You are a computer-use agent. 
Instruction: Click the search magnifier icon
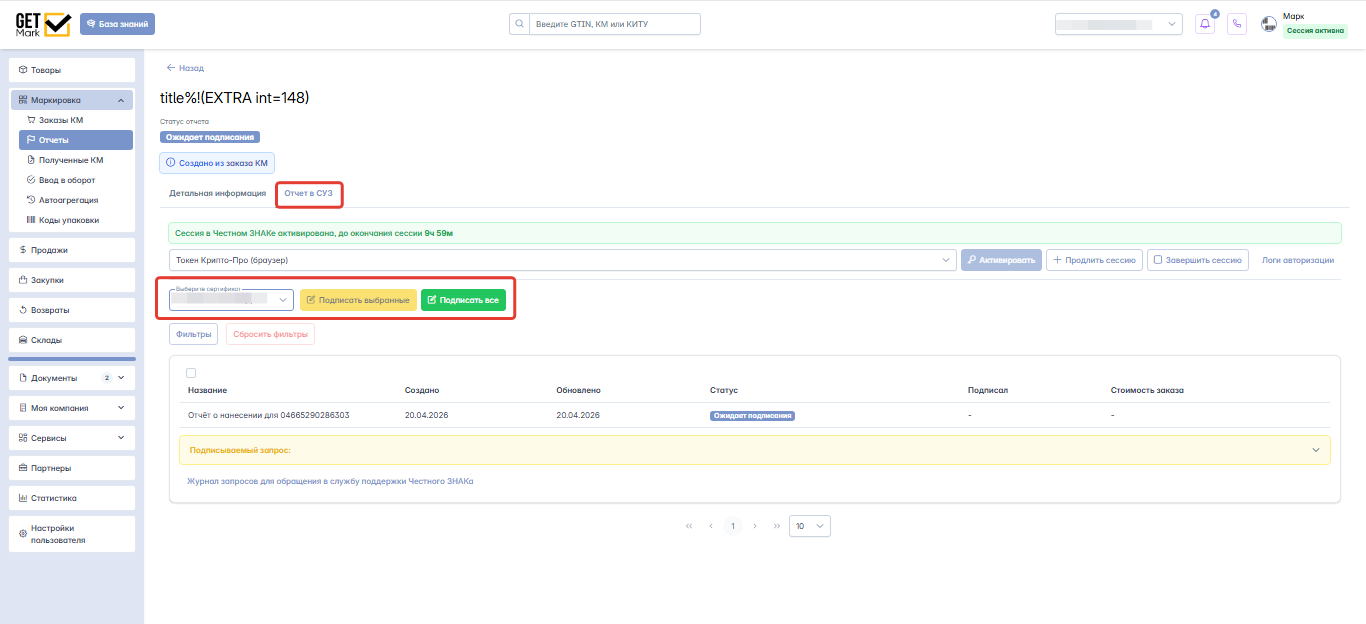(x=518, y=24)
